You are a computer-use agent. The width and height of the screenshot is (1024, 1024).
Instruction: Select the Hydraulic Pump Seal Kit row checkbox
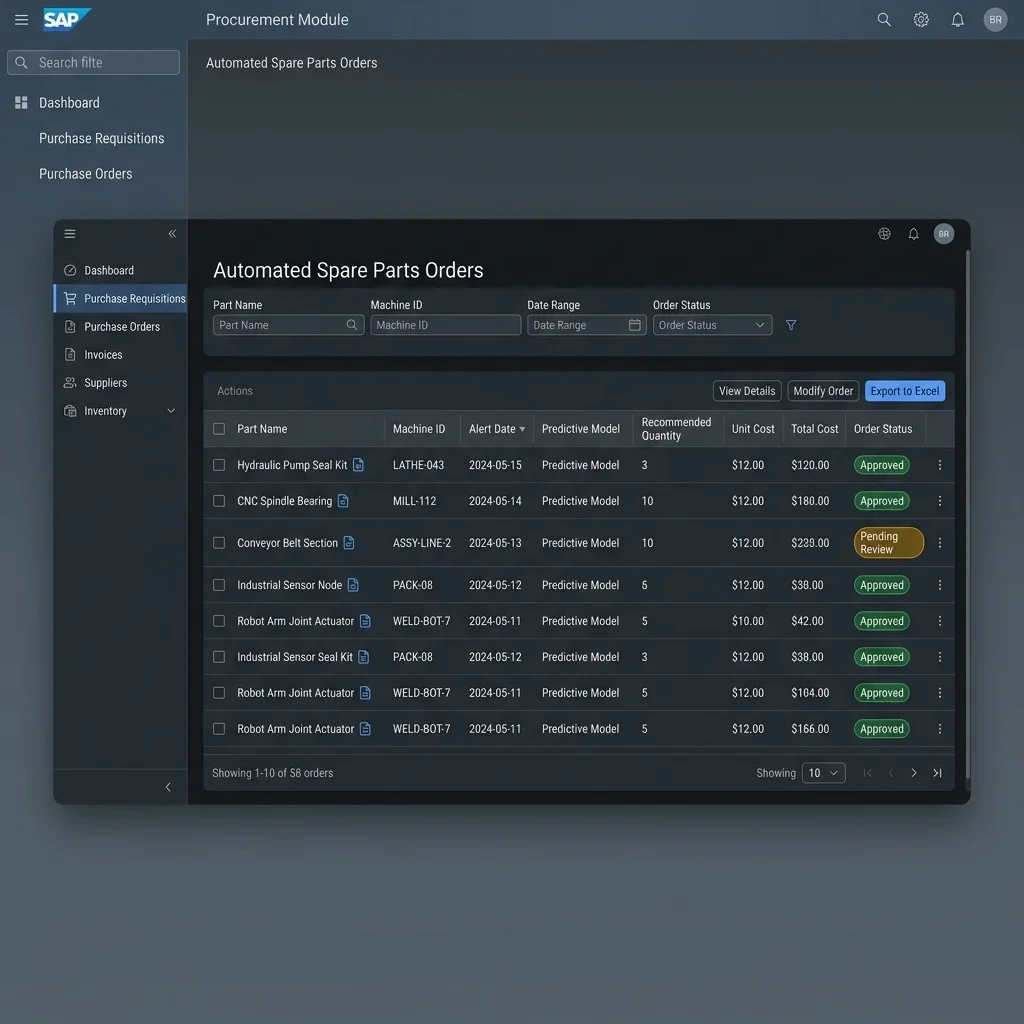click(x=219, y=465)
